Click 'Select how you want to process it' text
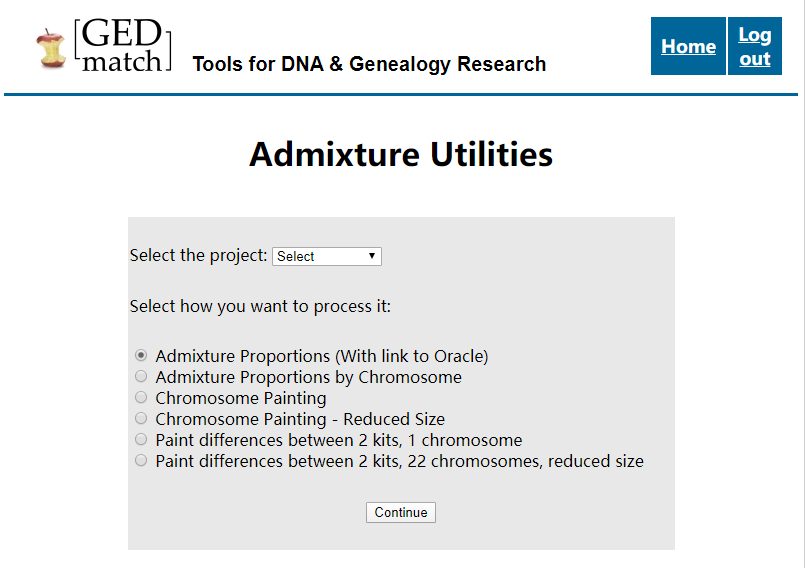Image resolution: width=805 pixels, height=568 pixels. click(260, 307)
